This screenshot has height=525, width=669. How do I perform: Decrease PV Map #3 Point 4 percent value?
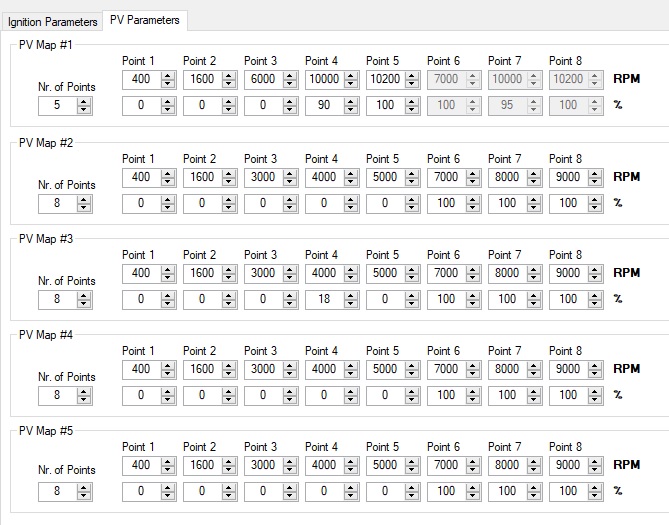(x=351, y=303)
